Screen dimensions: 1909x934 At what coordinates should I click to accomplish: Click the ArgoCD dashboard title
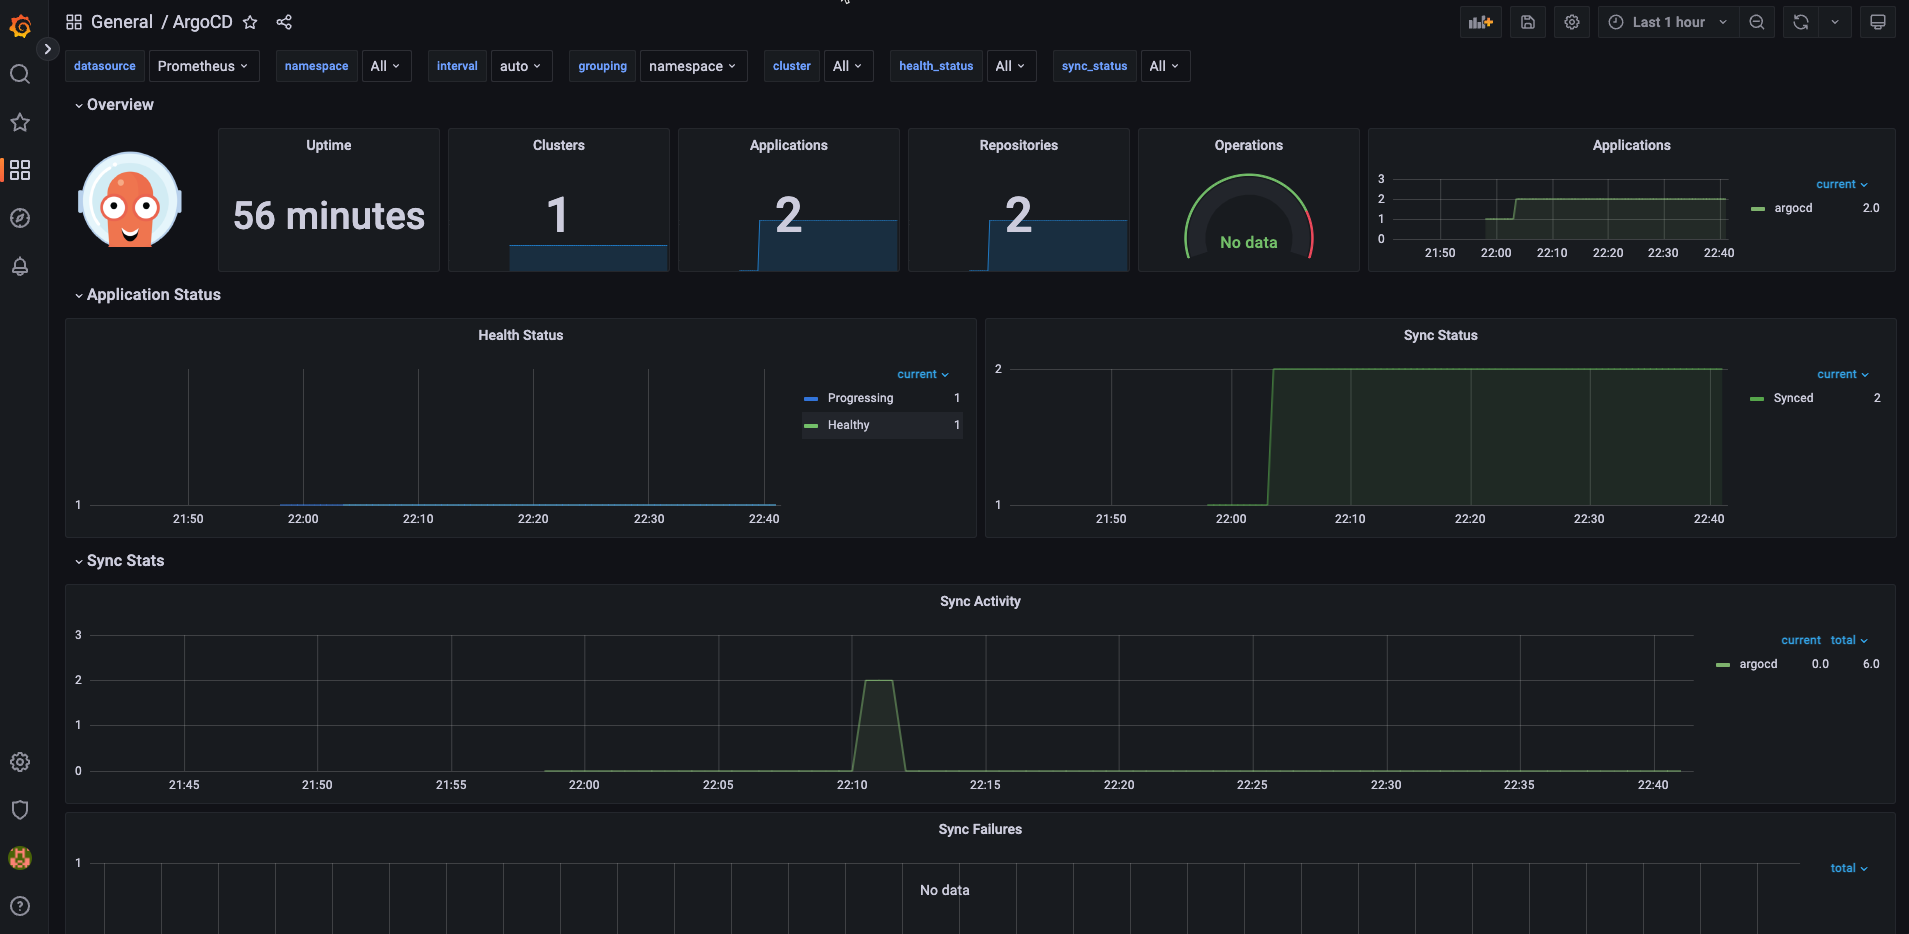click(x=203, y=22)
